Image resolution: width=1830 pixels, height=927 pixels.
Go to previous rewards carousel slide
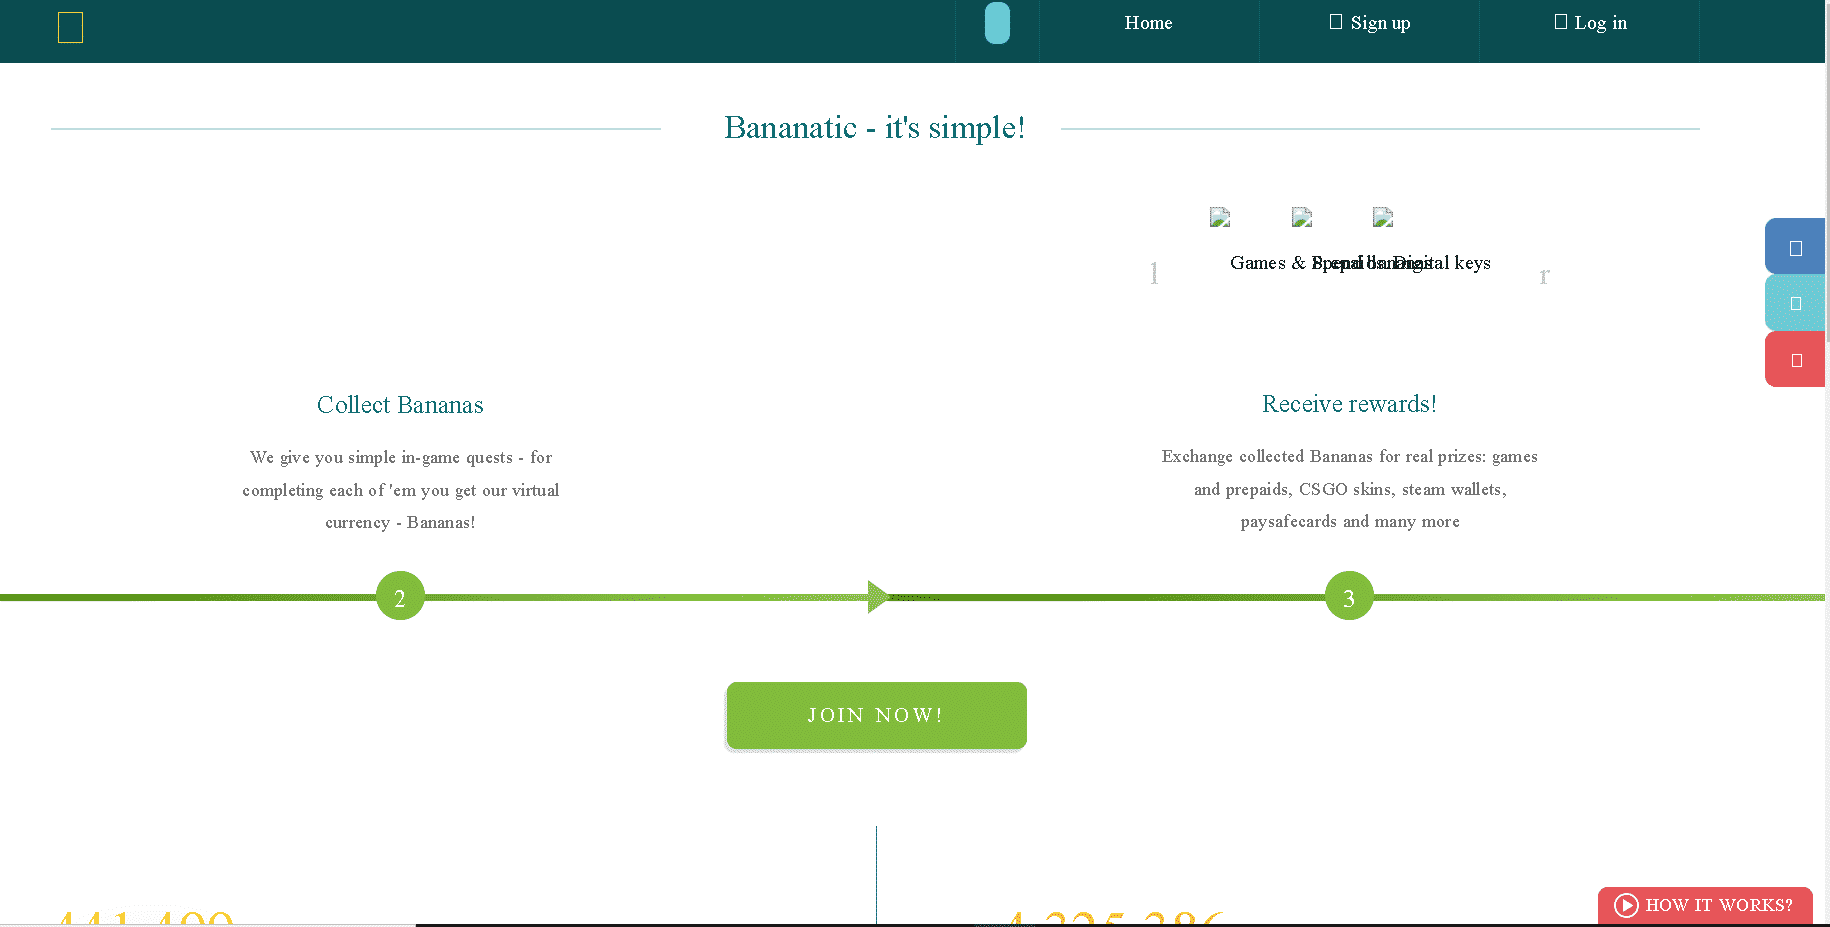(x=1154, y=273)
